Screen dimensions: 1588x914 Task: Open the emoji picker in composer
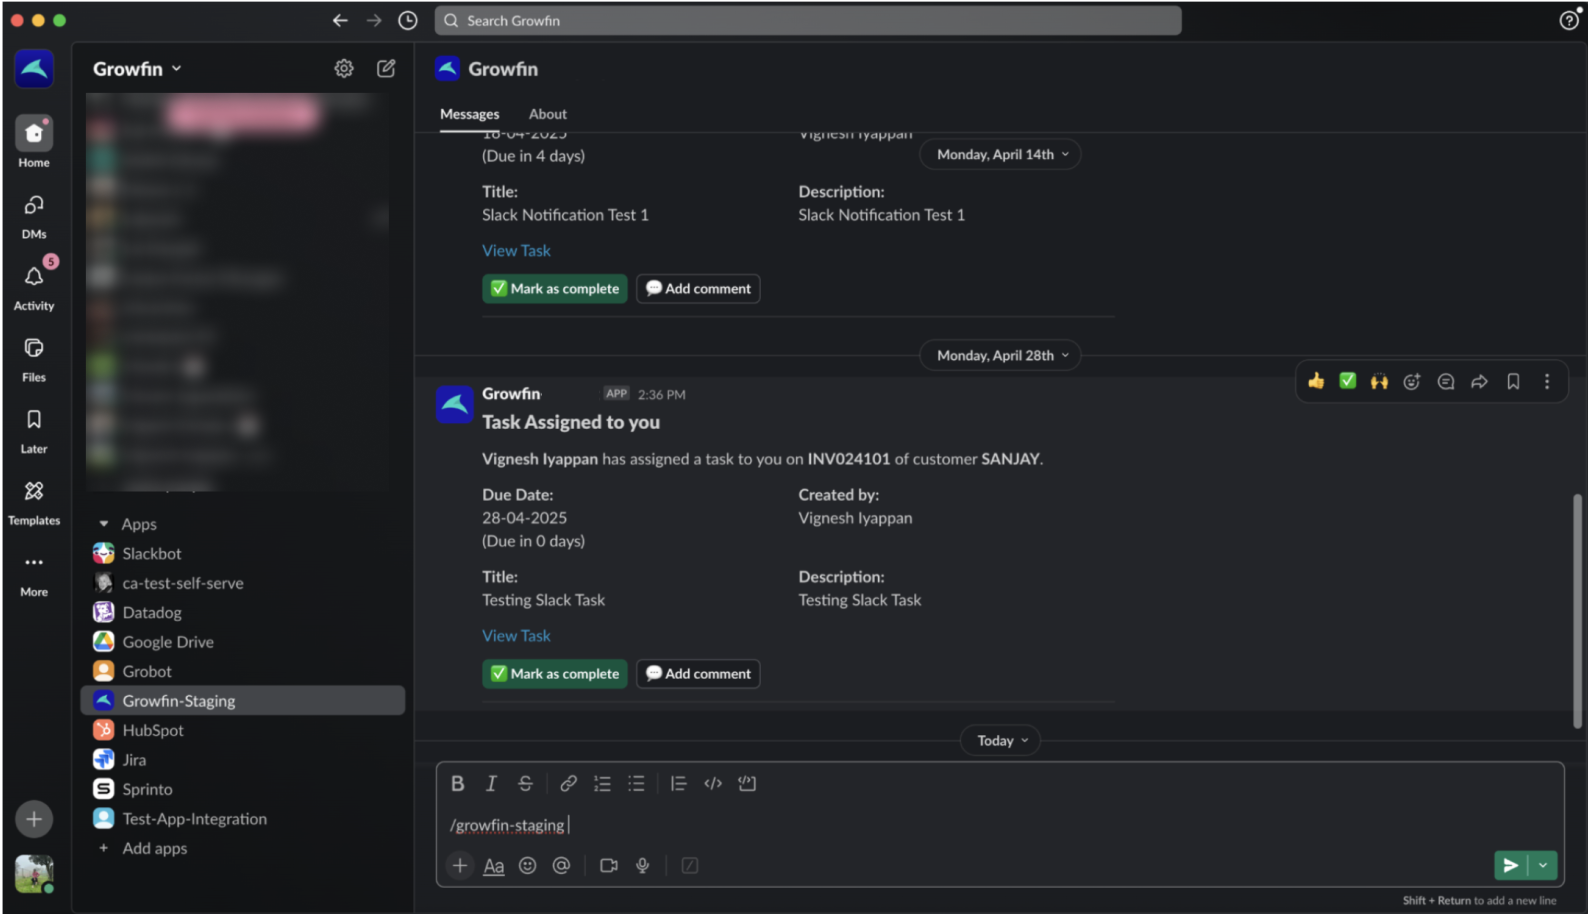pyautogui.click(x=528, y=865)
